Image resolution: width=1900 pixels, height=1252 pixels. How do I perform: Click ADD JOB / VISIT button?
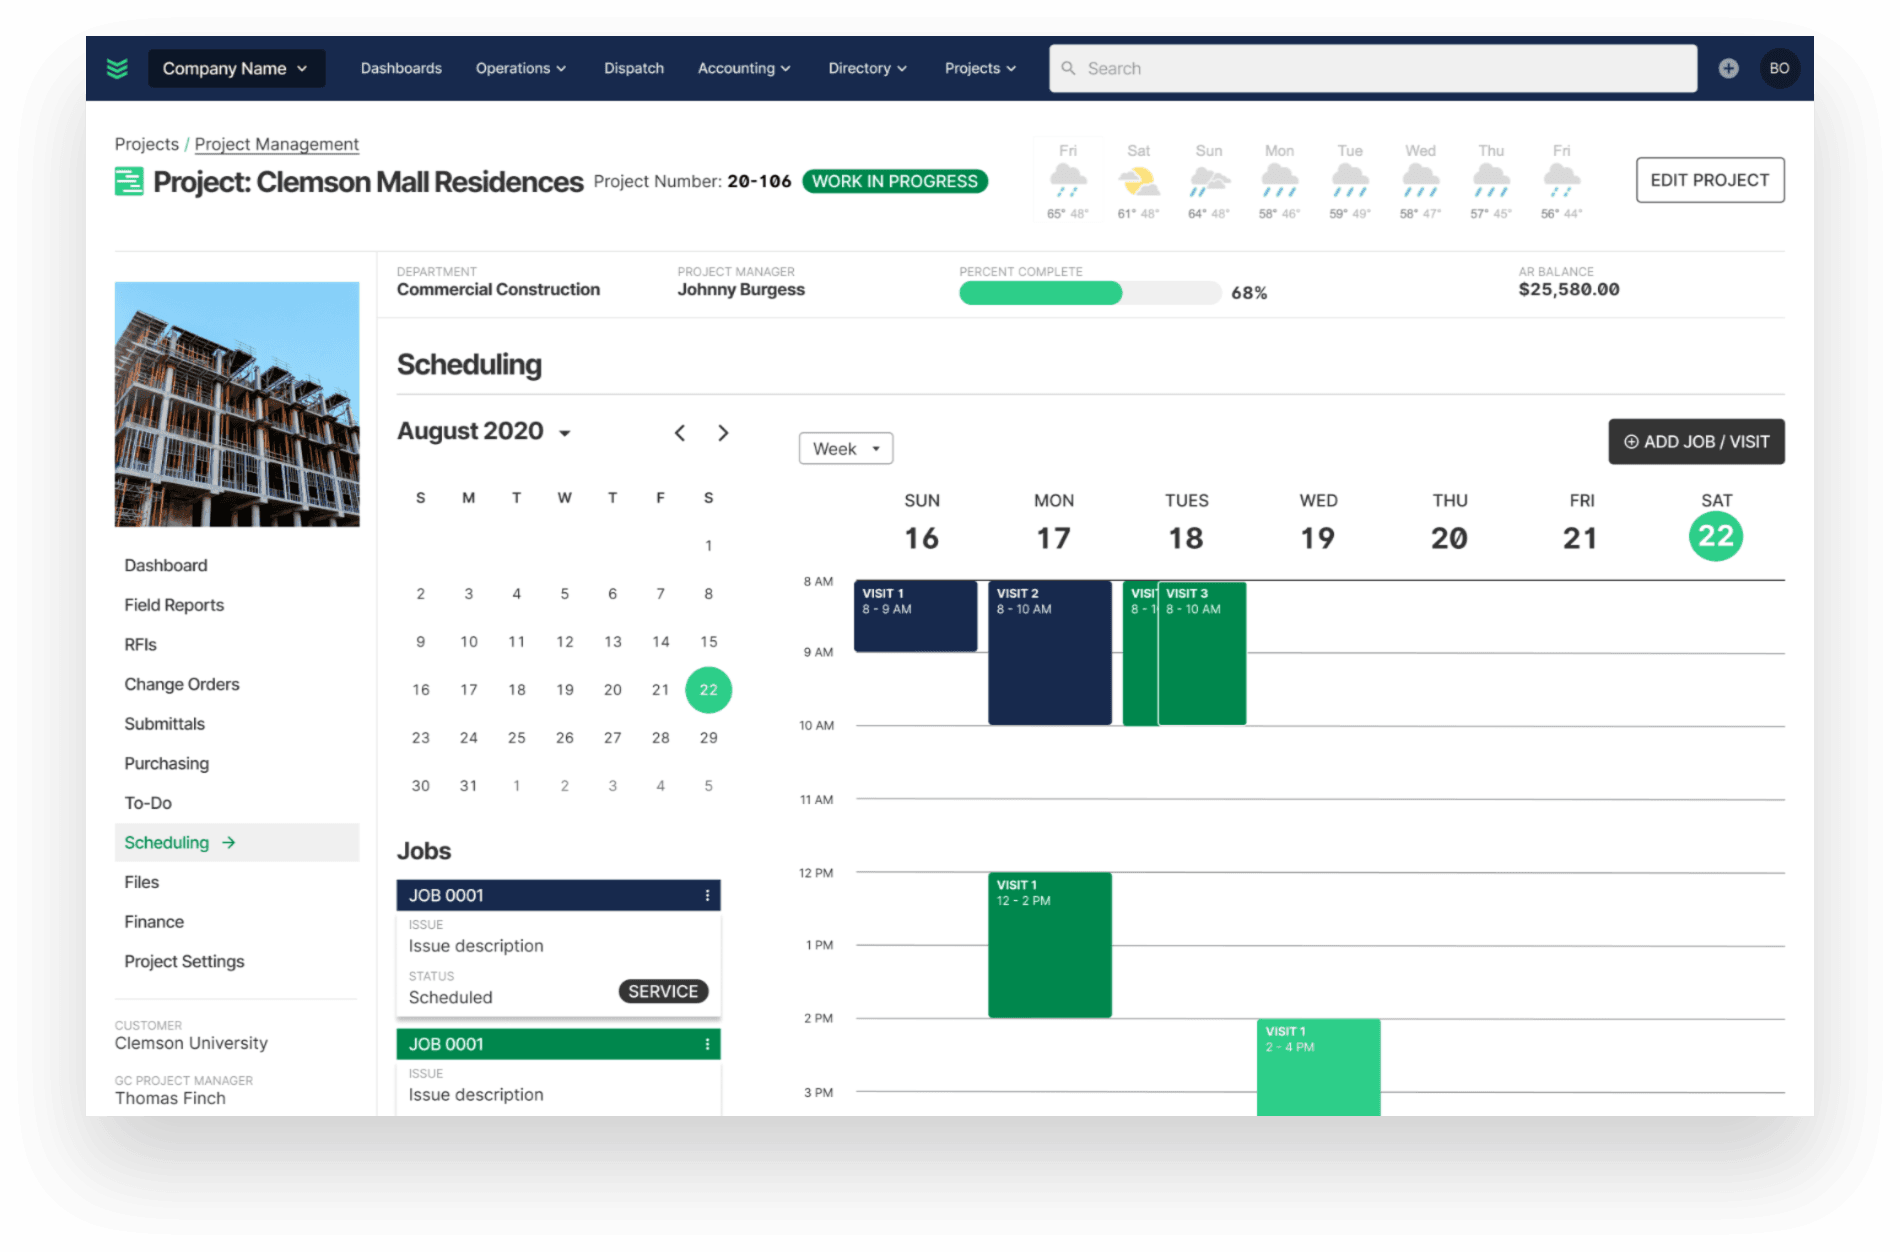click(1696, 442)
